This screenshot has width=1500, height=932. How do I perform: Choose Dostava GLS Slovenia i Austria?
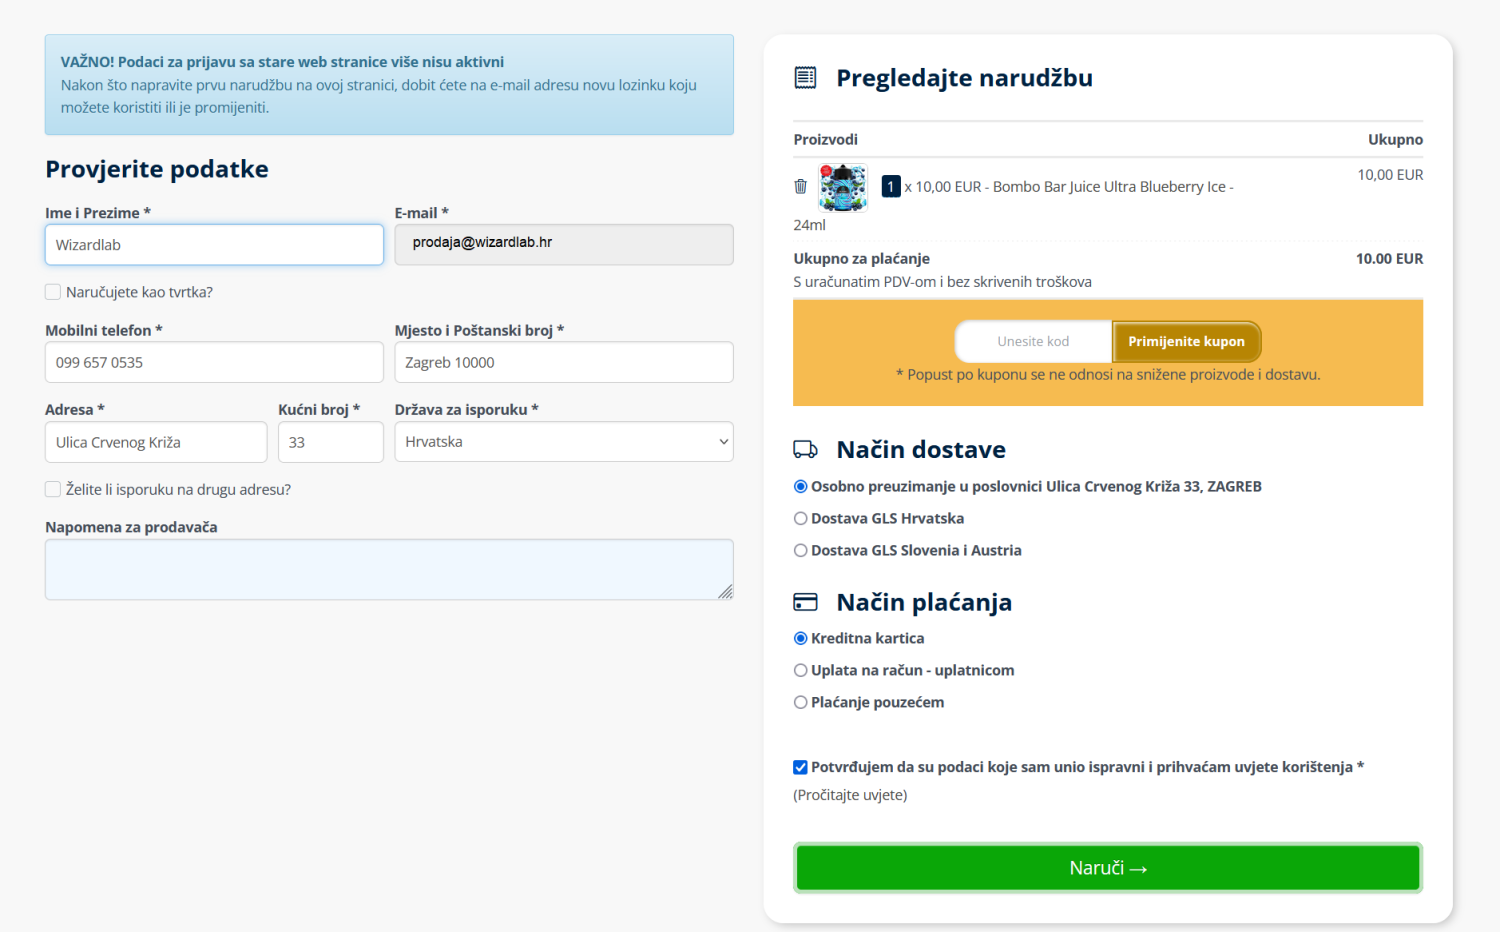click(x=800, y=550)
